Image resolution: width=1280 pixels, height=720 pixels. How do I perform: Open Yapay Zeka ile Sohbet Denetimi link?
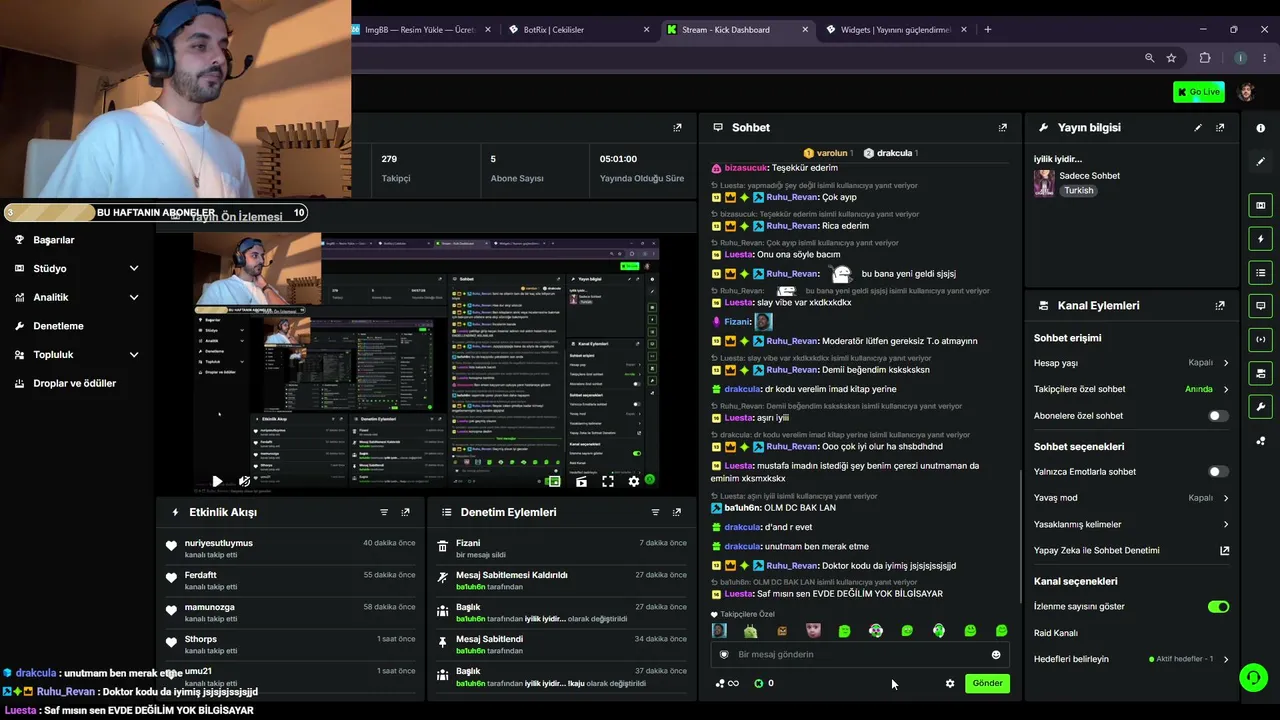tap(1131, 551)
